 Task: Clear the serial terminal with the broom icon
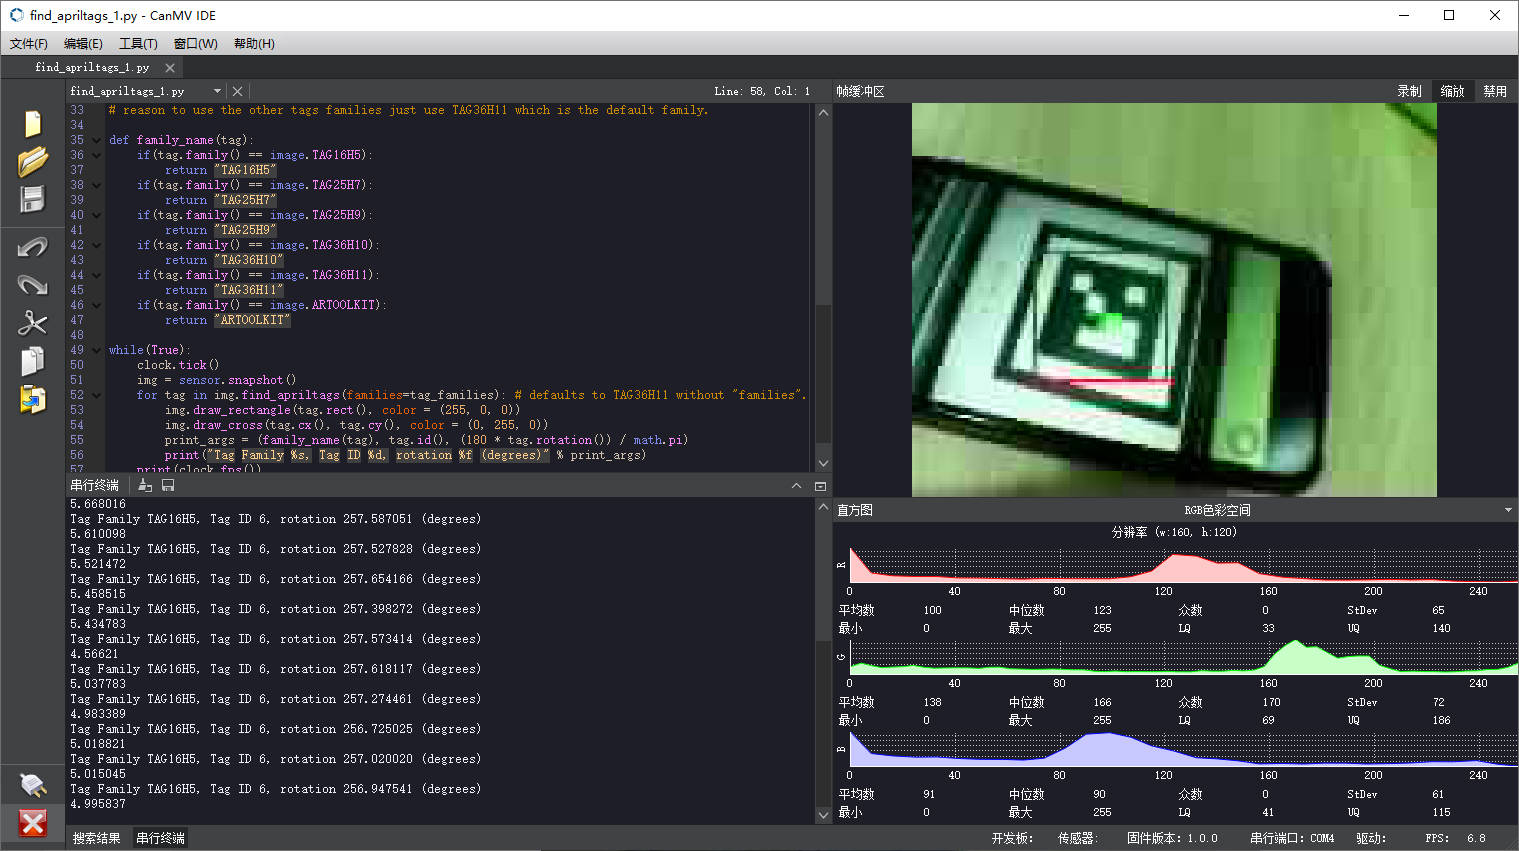[x=145, y=485]
